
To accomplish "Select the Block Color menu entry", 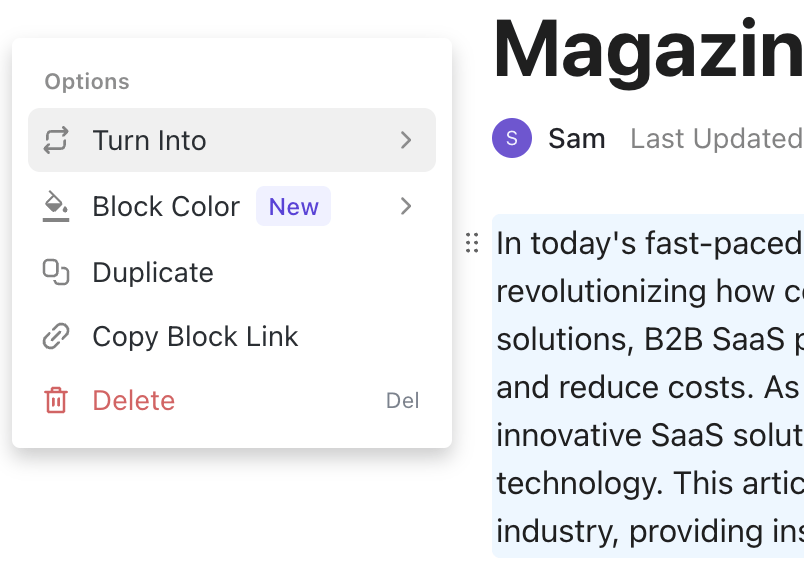I will click(166, 207).
